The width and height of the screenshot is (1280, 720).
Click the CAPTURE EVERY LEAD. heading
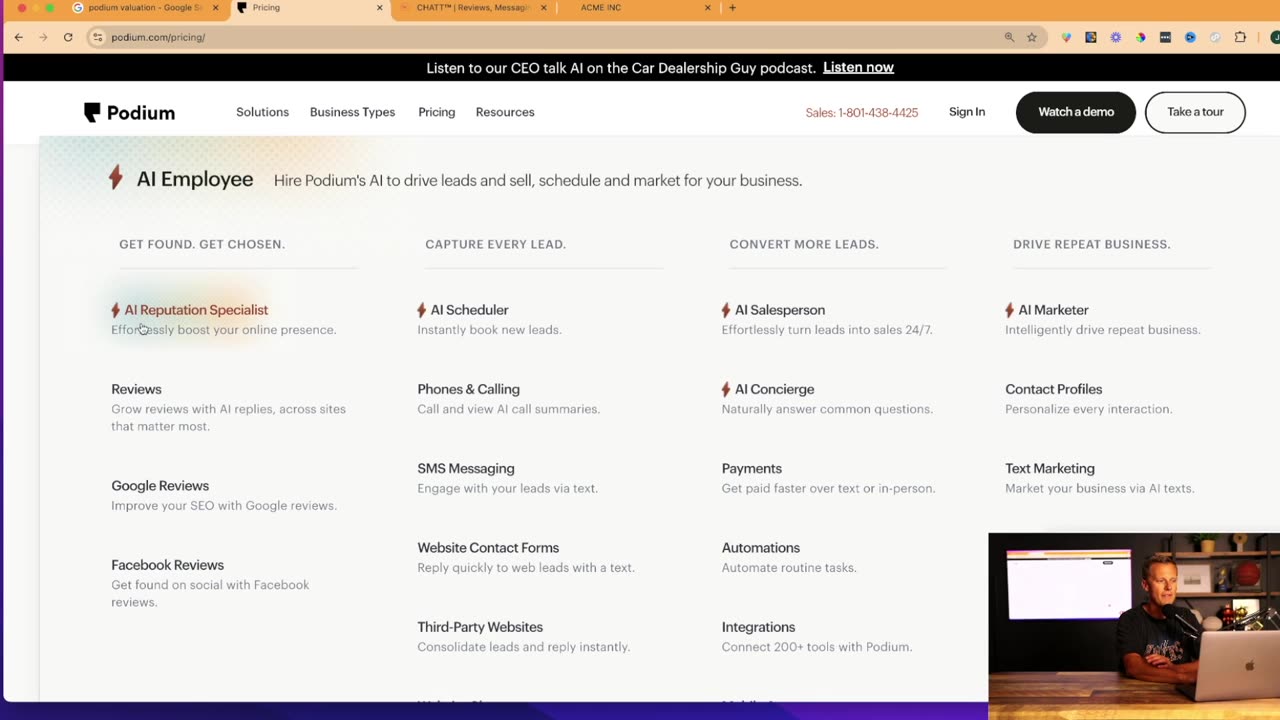[x=495, y=244]
